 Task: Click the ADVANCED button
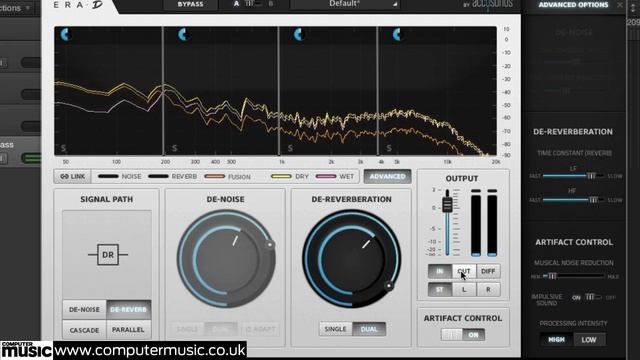click(387, 176)
